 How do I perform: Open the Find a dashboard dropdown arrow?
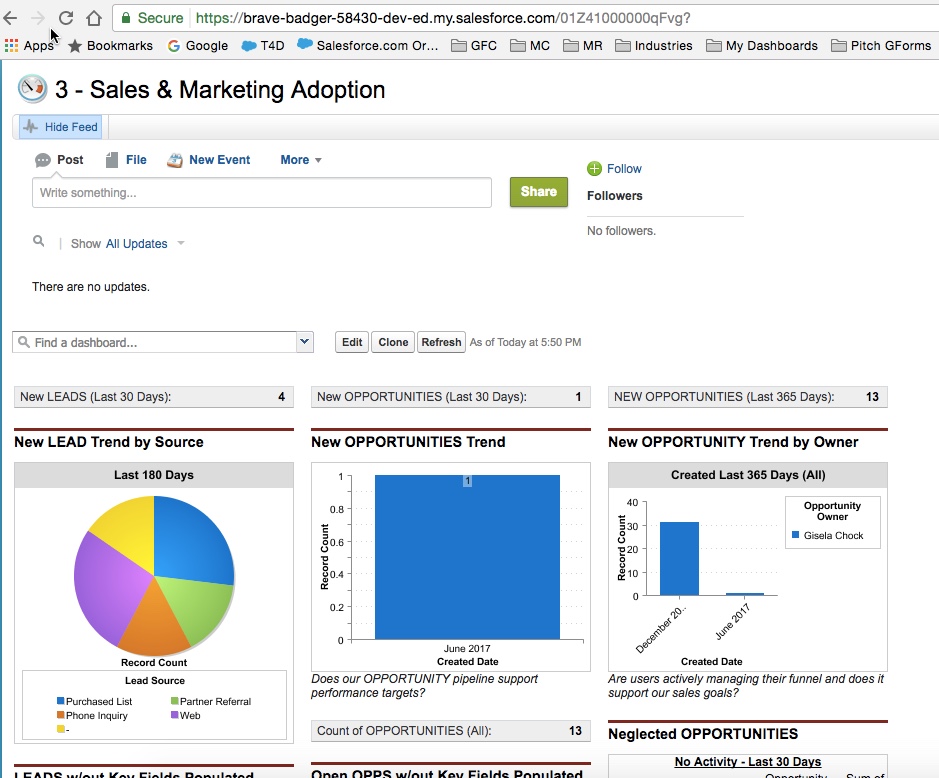(305, 342)
